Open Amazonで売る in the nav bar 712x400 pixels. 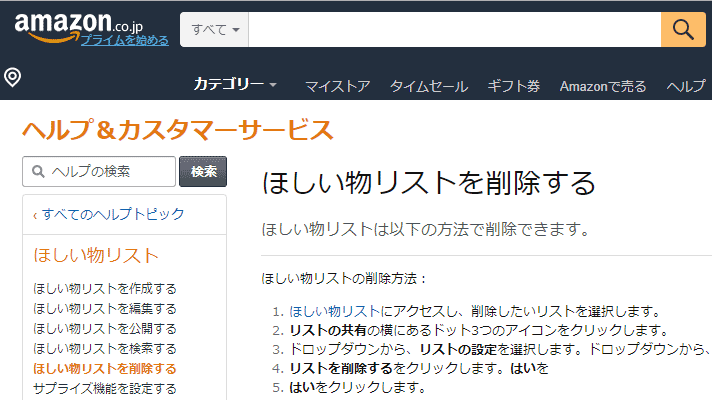603,86
